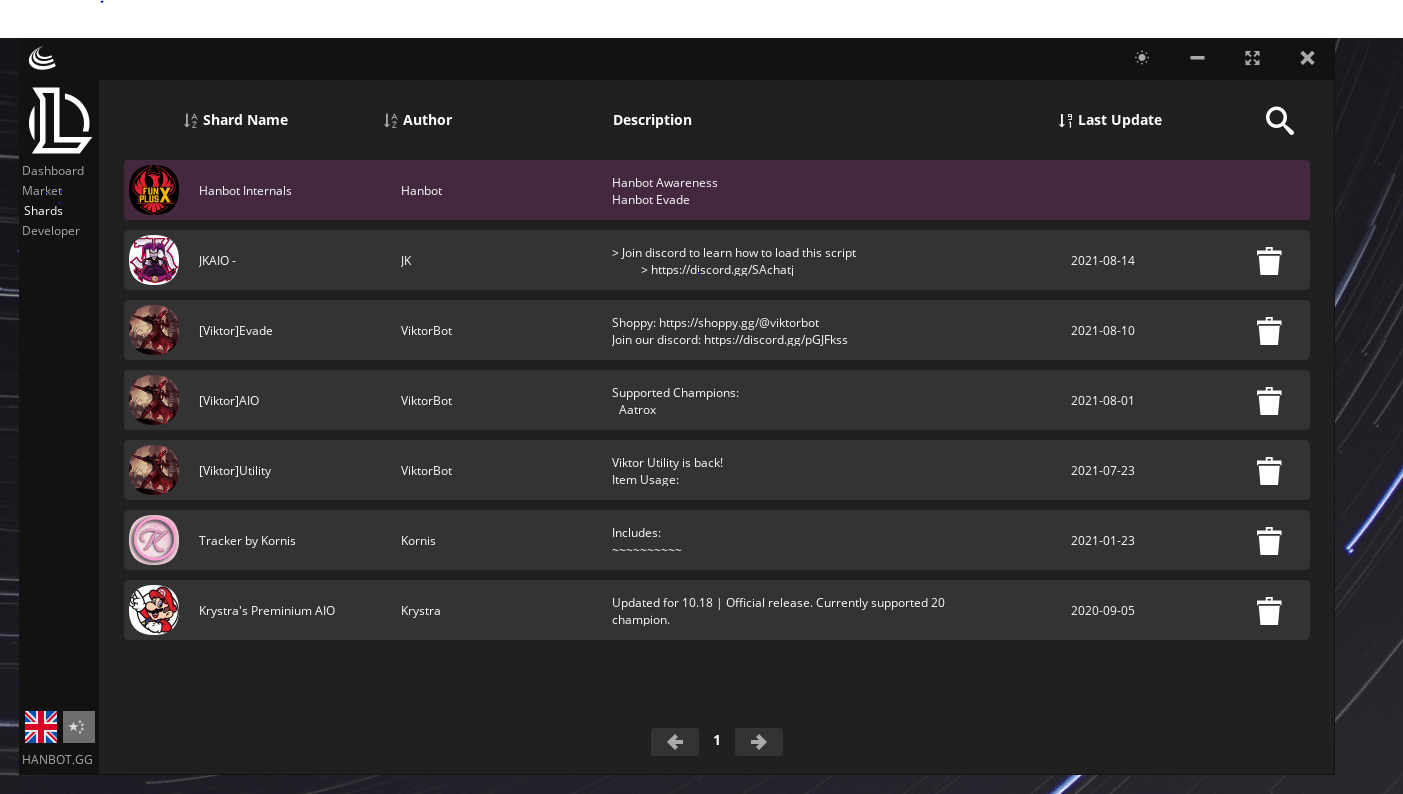Image resolution: width=1403 pixels, height=794 pixels.
Task: Click the author name Kornis
Action: tap(418, 541)
